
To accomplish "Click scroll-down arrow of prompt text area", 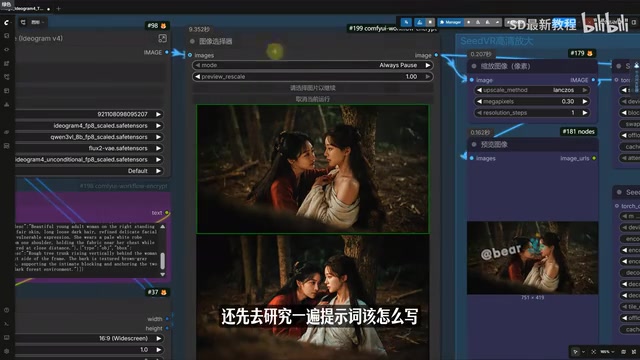I will click(x=163, y=274).
